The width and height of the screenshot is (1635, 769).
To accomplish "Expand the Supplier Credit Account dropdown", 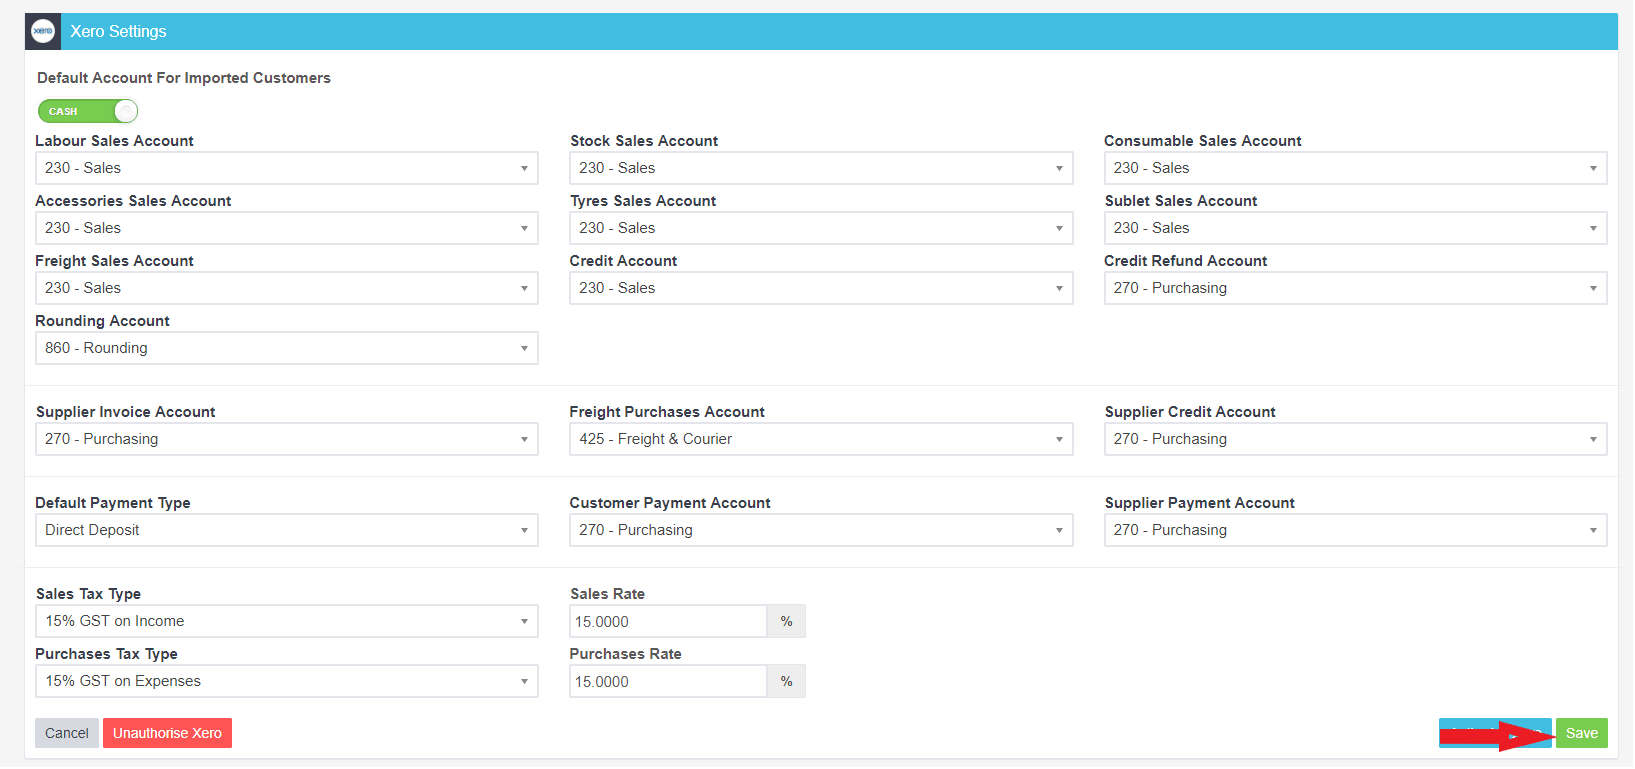I will 1355,439.
